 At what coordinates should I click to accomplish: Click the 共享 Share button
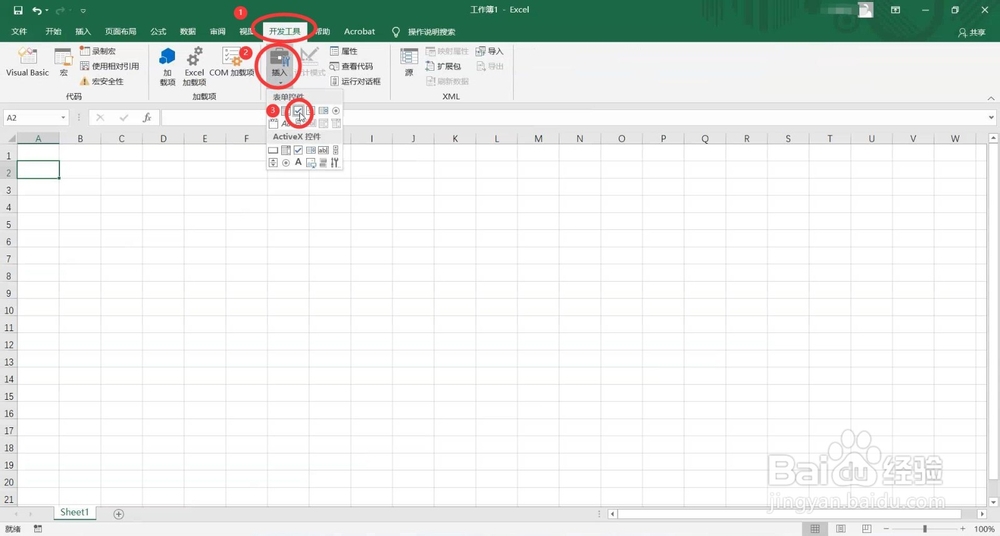click(x=972, y=33)
